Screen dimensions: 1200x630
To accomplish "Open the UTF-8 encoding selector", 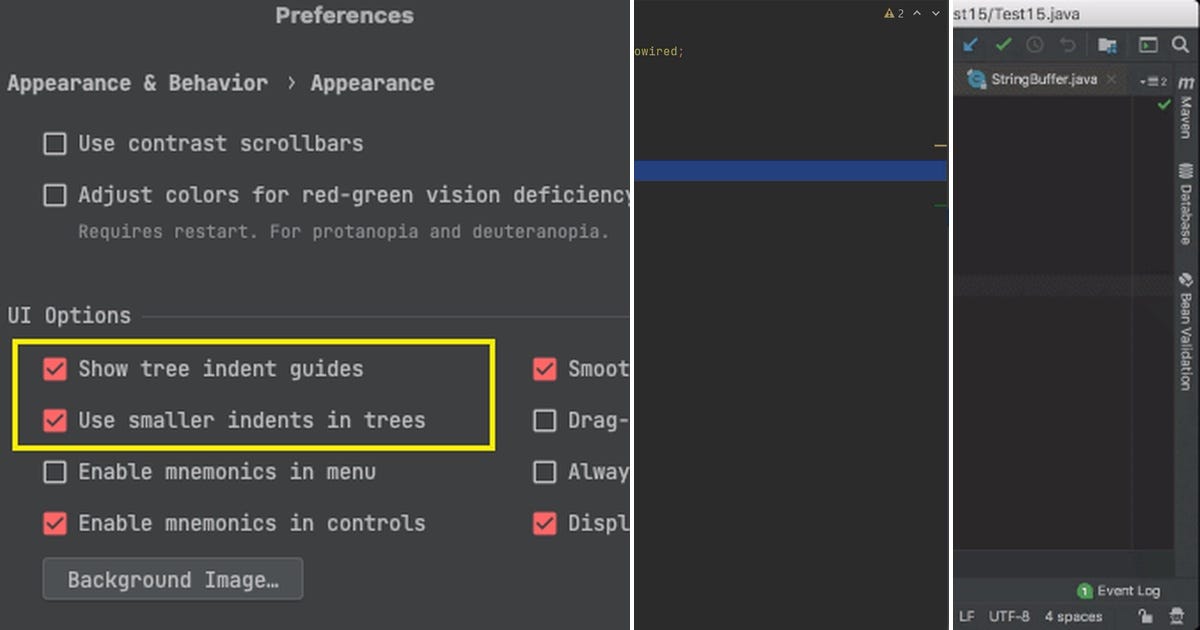I will coord(1009,616).
